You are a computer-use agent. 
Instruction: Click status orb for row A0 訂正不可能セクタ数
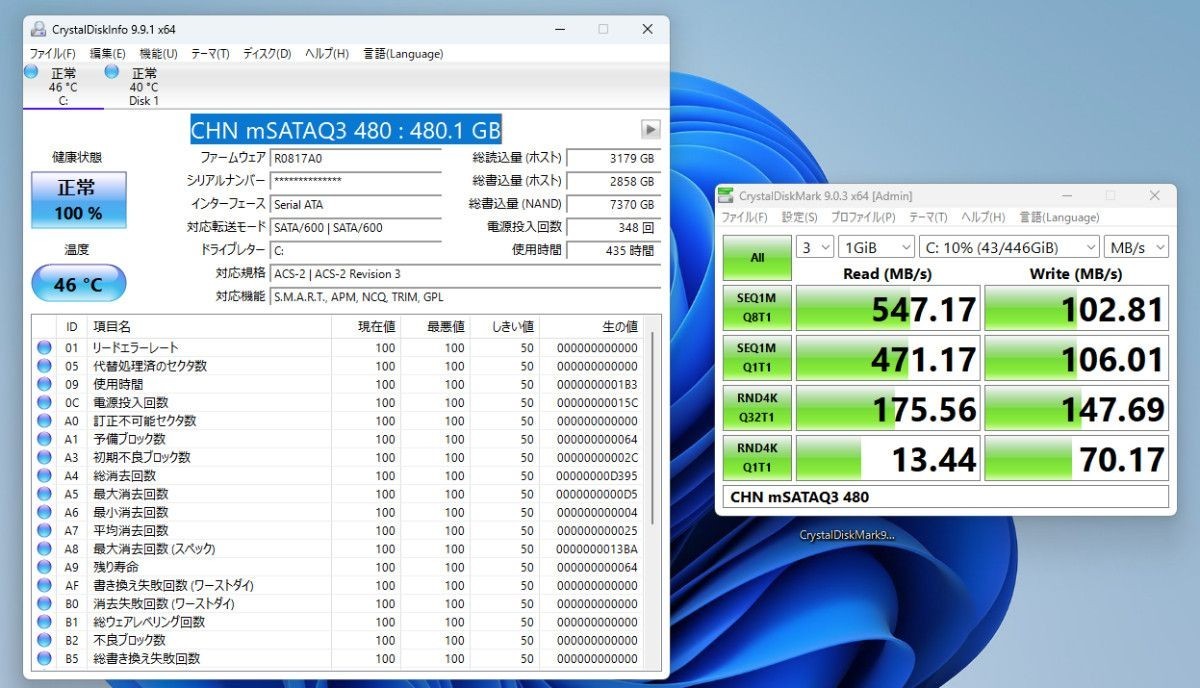(44, 421)
